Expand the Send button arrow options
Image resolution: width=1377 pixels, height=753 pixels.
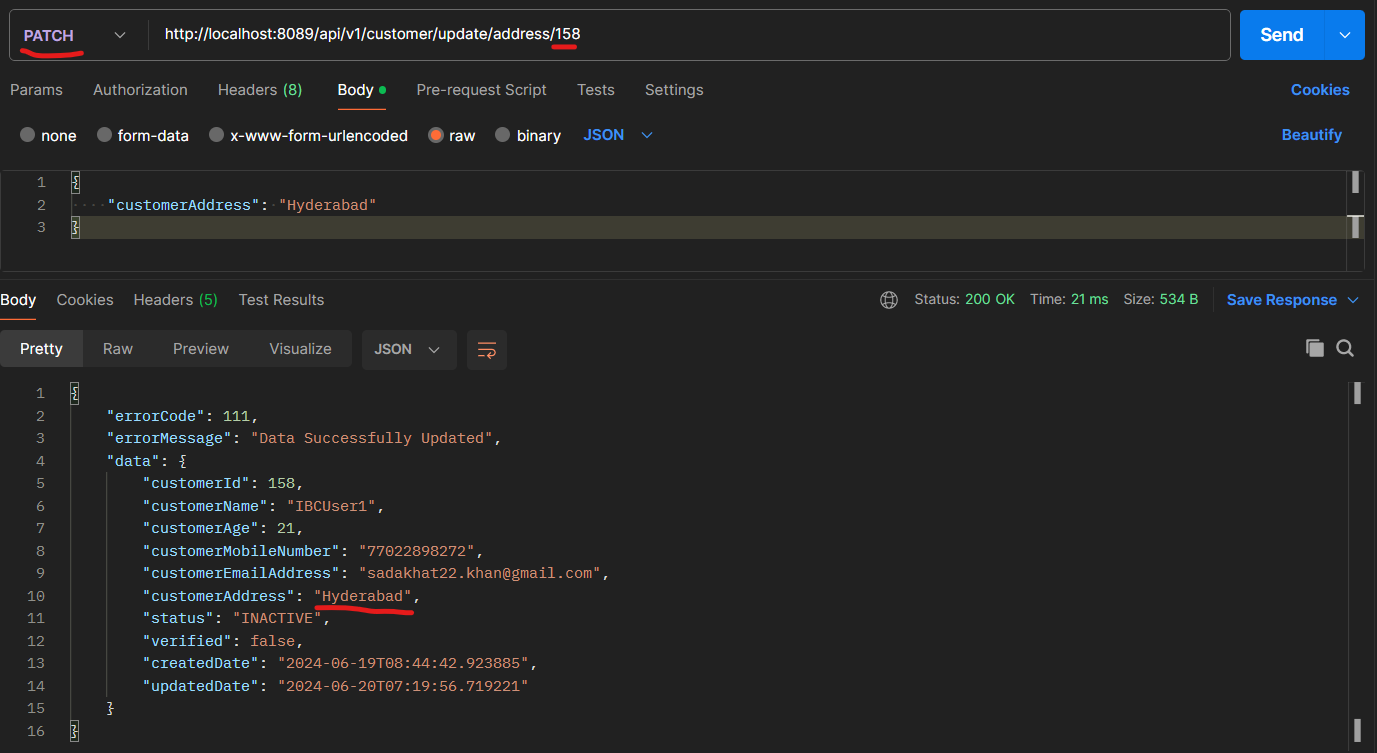click(x=1344, y=35)
